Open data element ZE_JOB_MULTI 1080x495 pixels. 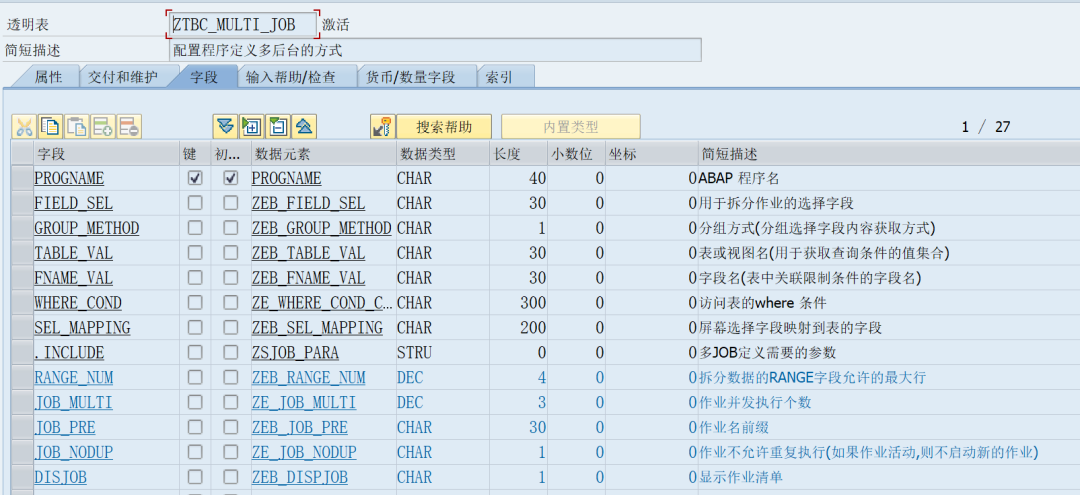point(304,402)
